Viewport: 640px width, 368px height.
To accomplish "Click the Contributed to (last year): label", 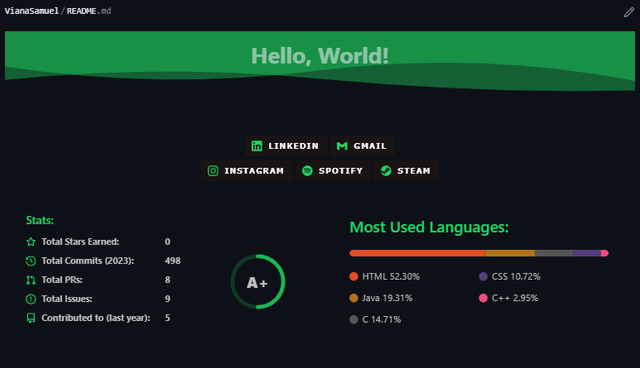I will pyautogui.click(x=96, y=318).
